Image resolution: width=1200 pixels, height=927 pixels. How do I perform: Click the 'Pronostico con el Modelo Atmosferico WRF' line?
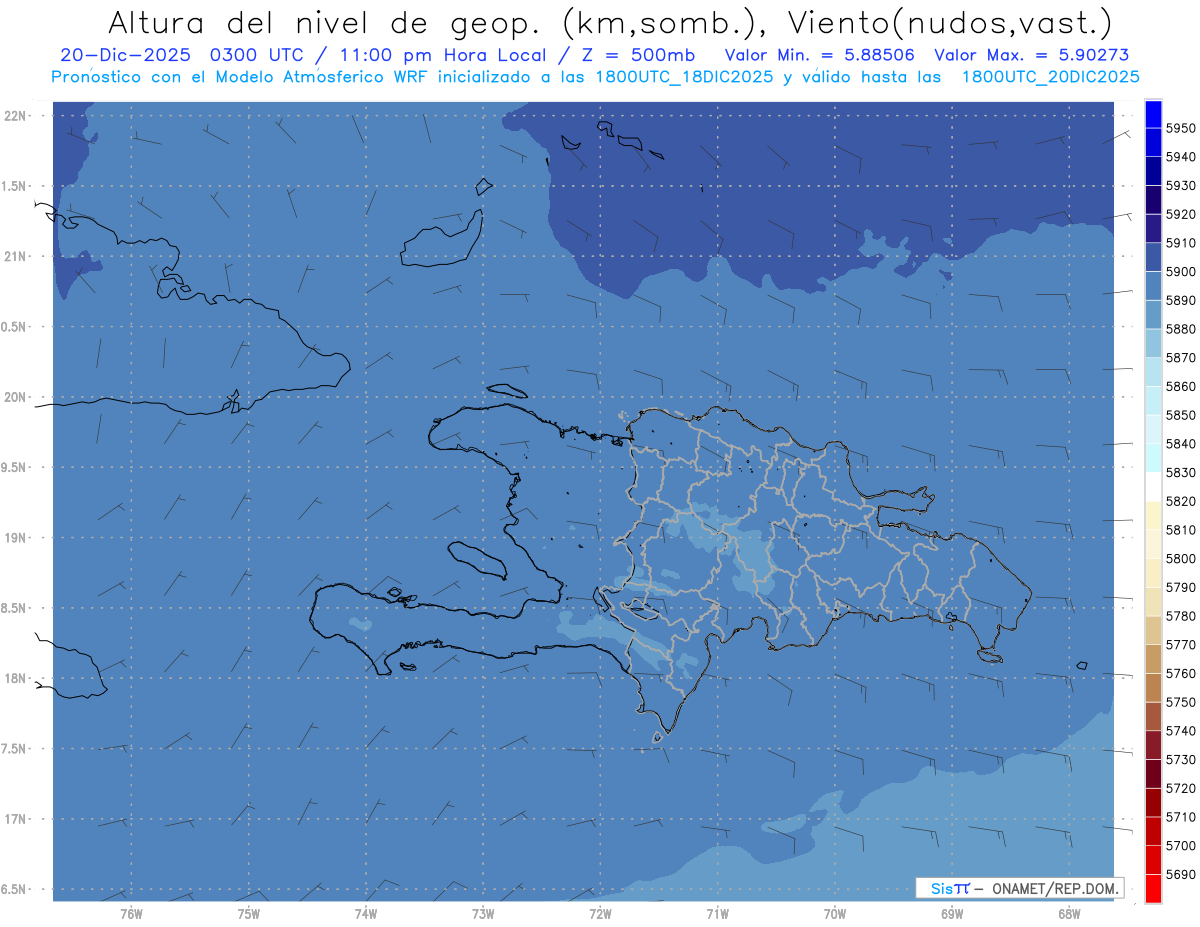pos(242,77)
